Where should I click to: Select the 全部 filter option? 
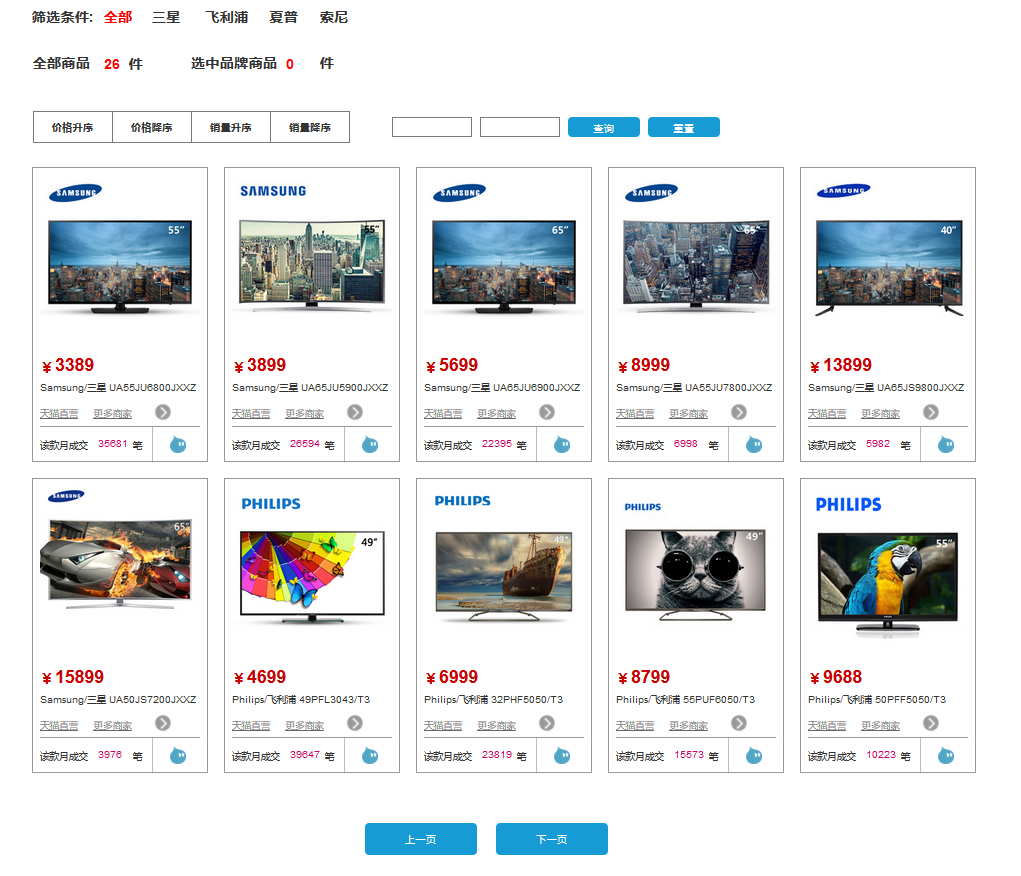(x=118, y=18)
